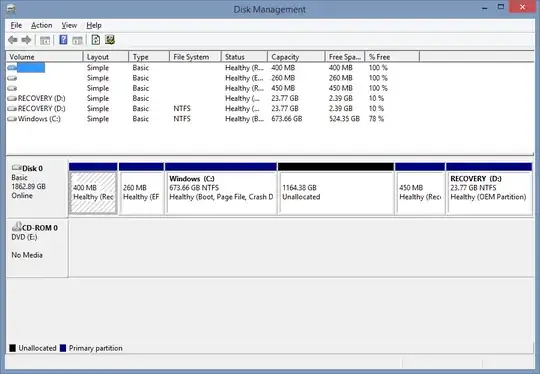Click the 78 % free cell
This screenshot has width=540, height=374.
[376, 119]
